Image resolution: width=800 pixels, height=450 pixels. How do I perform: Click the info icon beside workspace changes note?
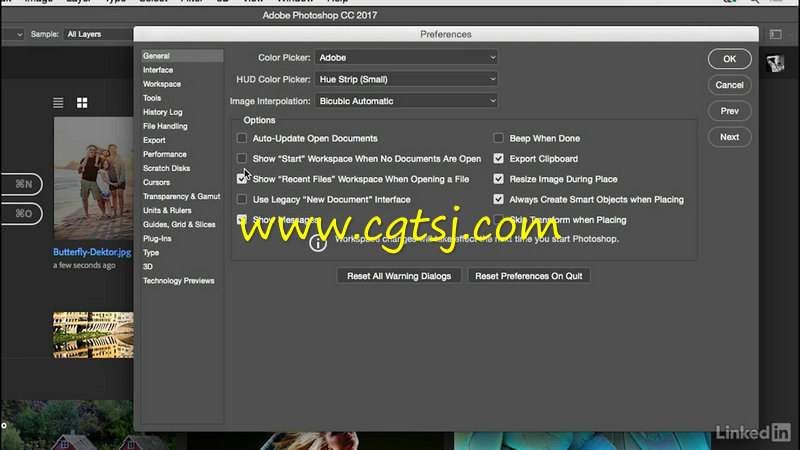coord(318,244)
